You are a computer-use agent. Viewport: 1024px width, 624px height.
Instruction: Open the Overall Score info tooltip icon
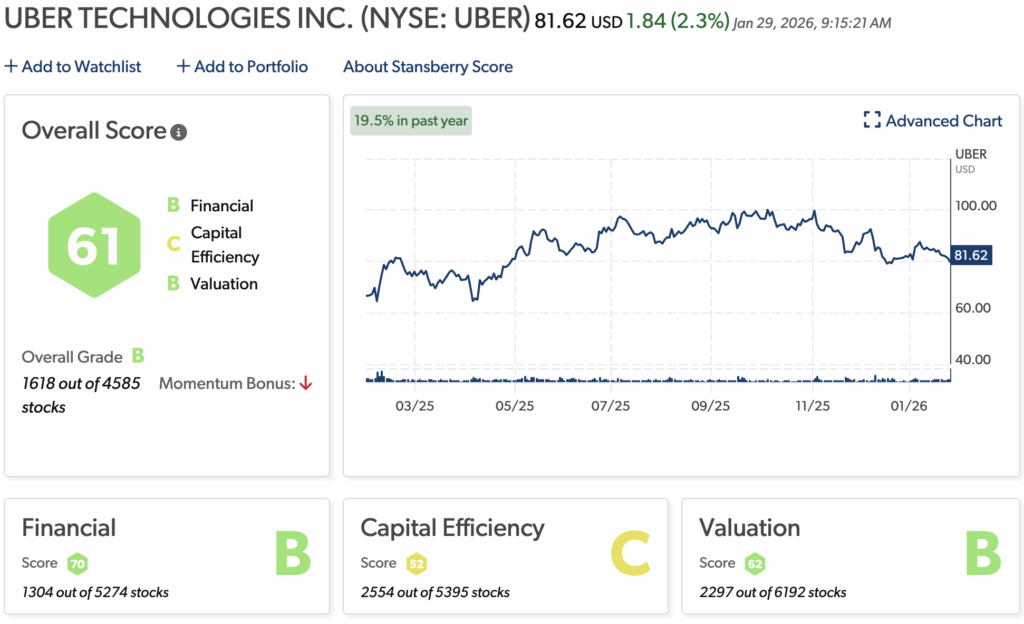(179, 130)
